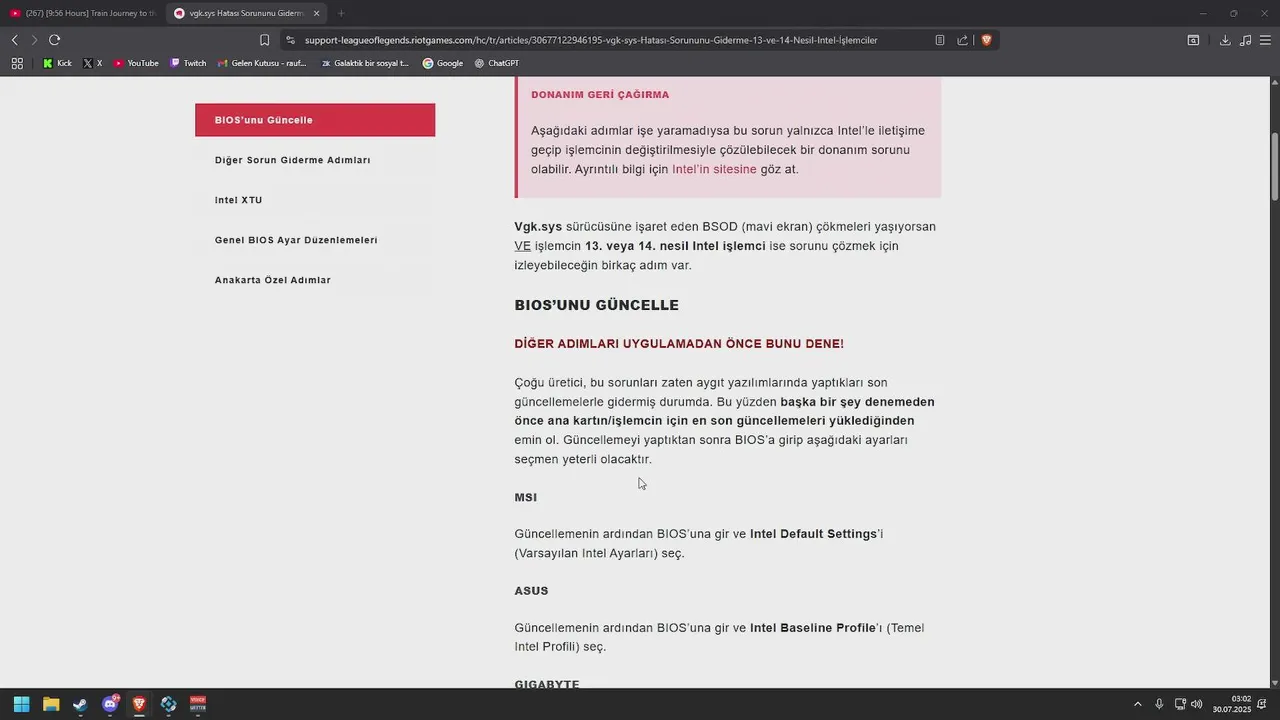Click the page vertical scrollbar thumb
1280x720 pixels.
tap(1274, 166)
